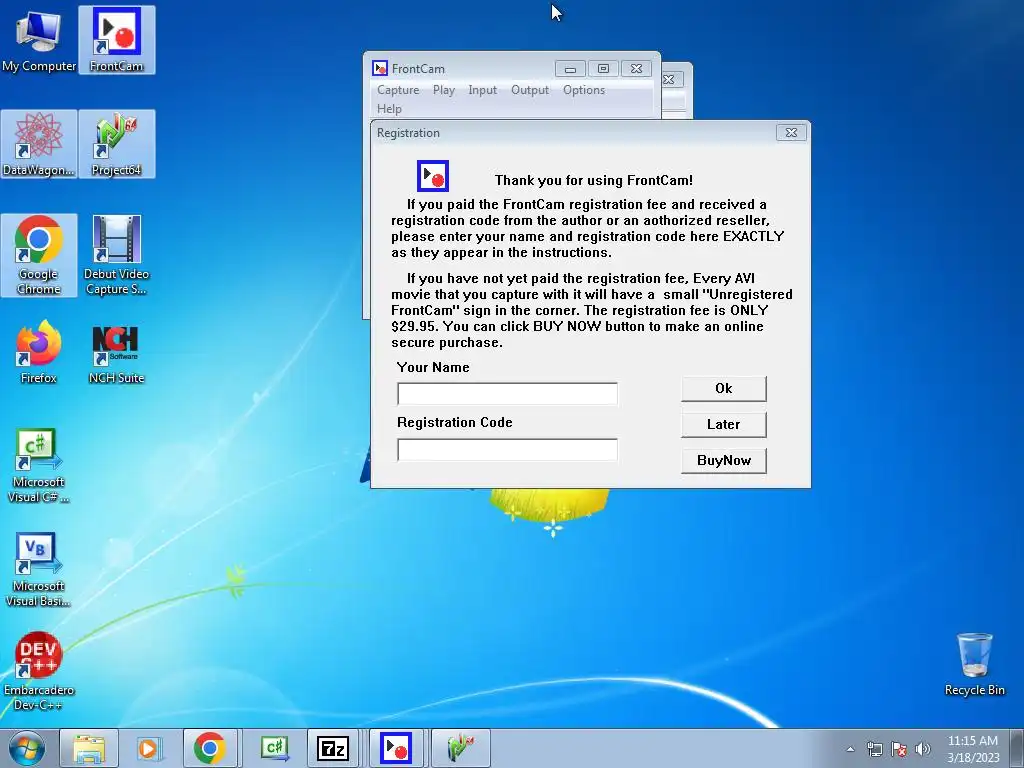Select the DataWagon desktop shortcut
This screenshot has width=1024, height=768.
coord(39,144)
